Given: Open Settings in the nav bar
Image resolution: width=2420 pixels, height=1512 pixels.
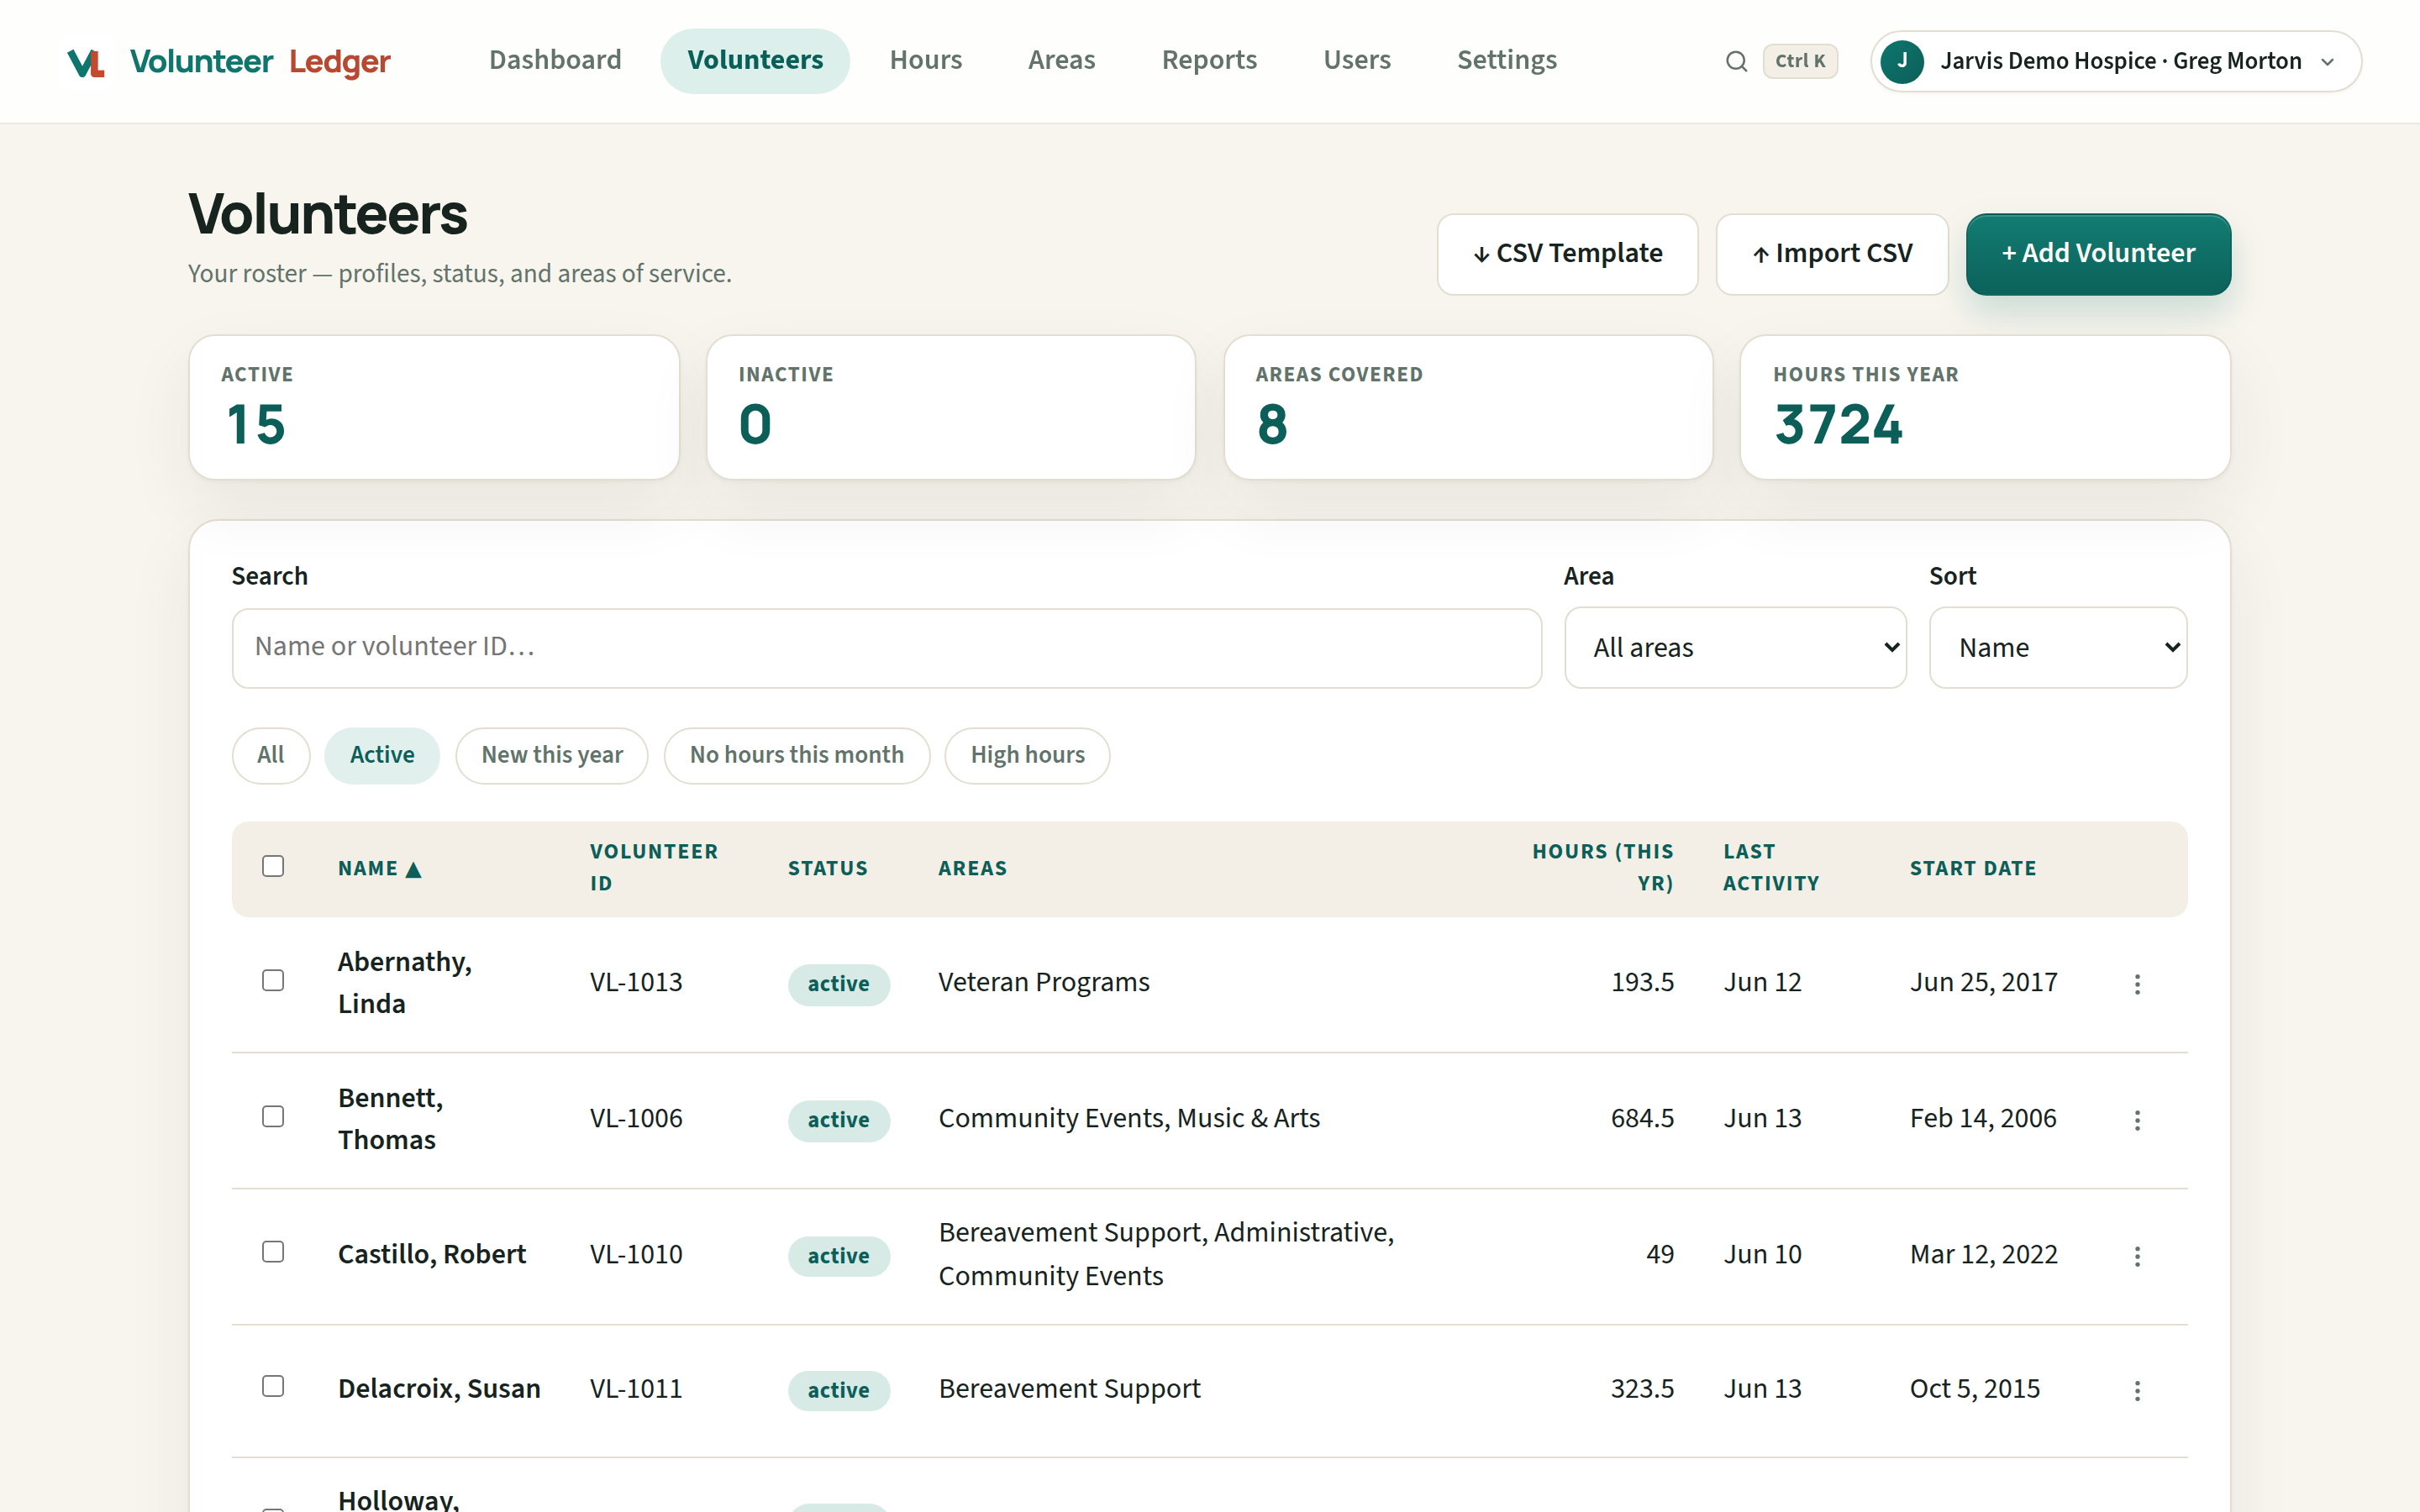Looking at the screenshot, I should (x=1507, y=60).
